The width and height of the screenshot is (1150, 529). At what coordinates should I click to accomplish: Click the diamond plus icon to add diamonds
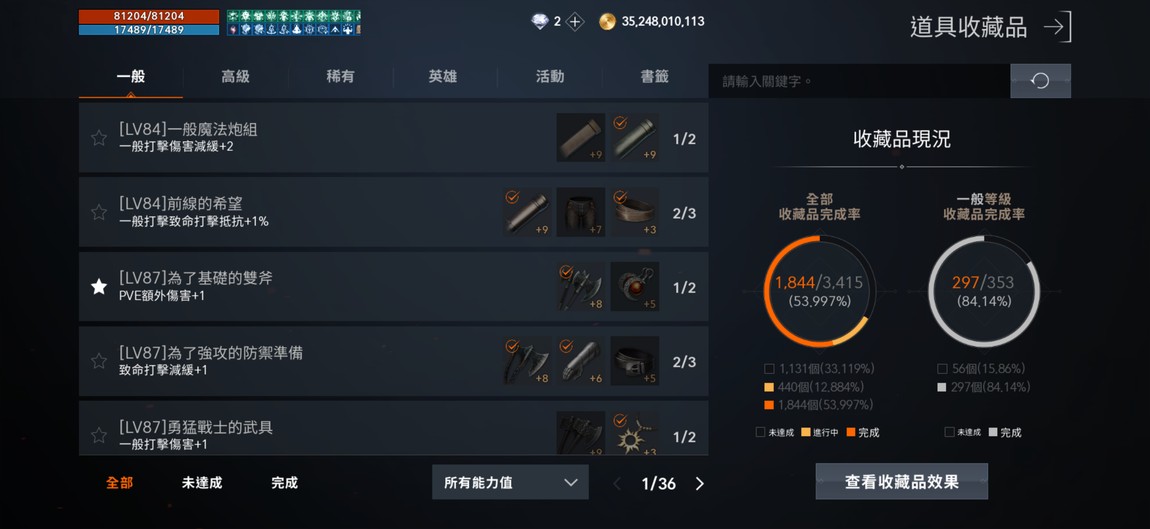[575, 22]
